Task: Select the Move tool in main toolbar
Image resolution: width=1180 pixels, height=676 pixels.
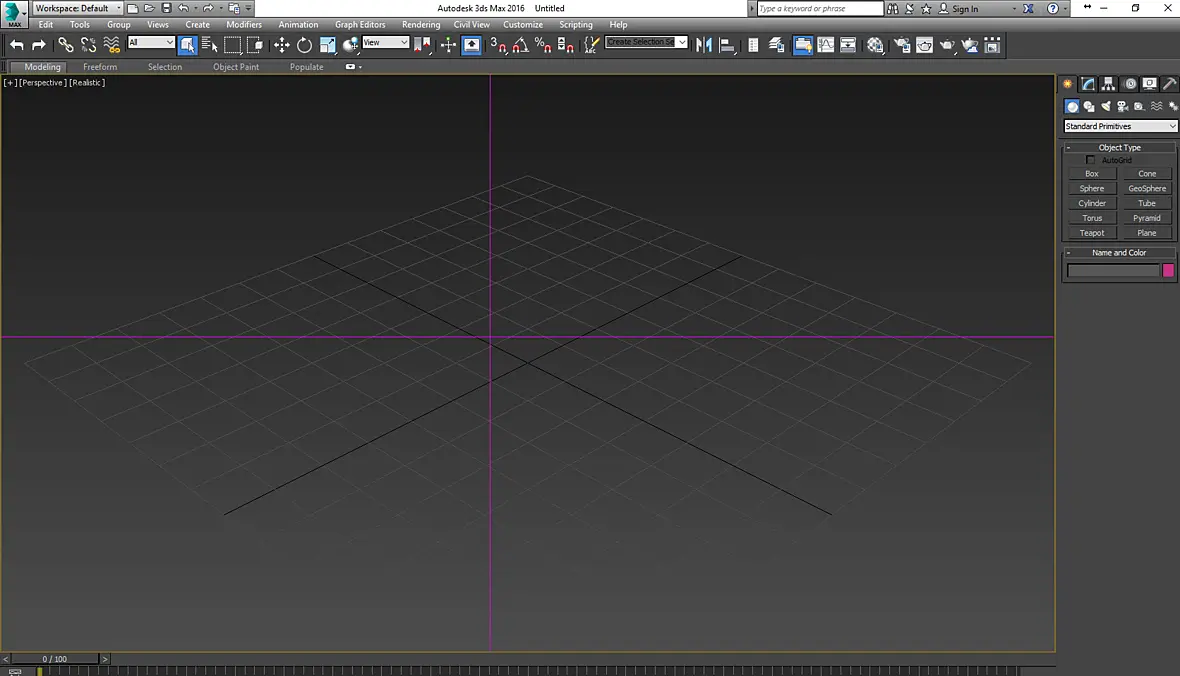Action: point(281,45)
